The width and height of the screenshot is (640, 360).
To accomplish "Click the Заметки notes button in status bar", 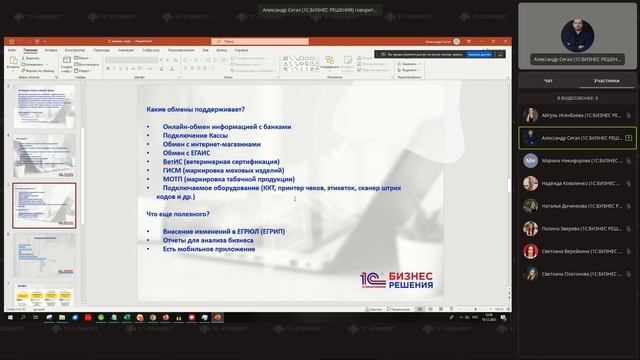I will 373,309.
